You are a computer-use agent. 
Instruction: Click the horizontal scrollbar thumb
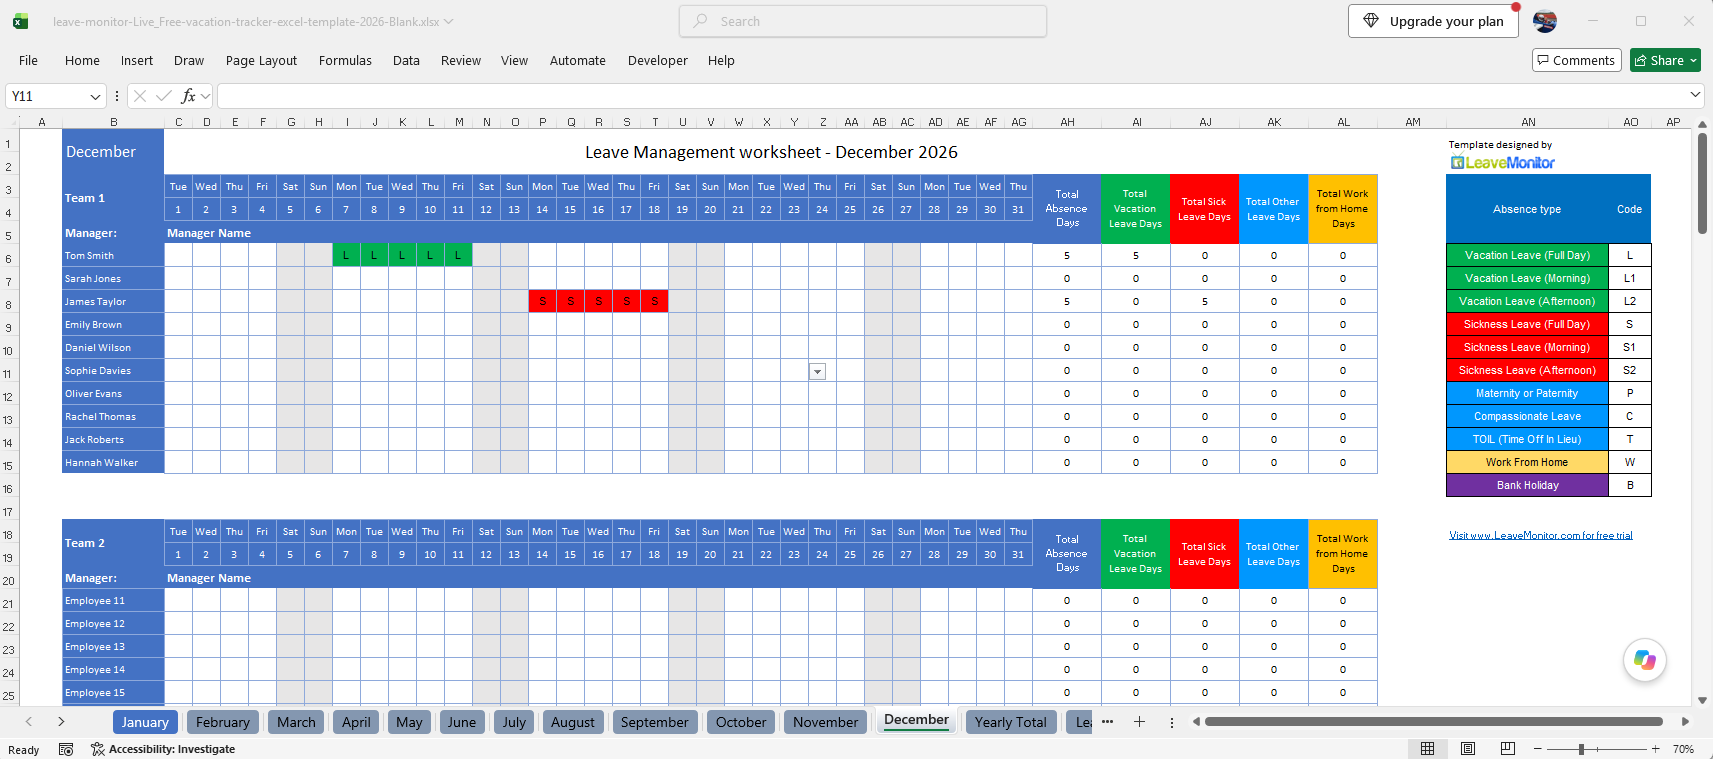tap(1433, 721)
